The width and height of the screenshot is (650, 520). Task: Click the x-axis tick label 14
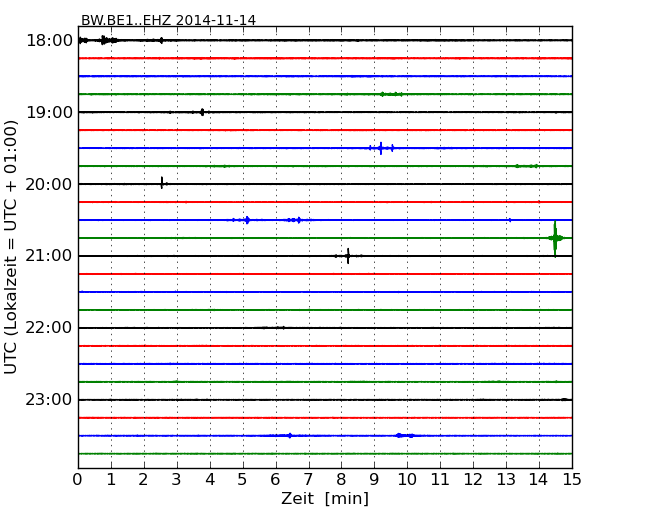[x=538, y=479]
